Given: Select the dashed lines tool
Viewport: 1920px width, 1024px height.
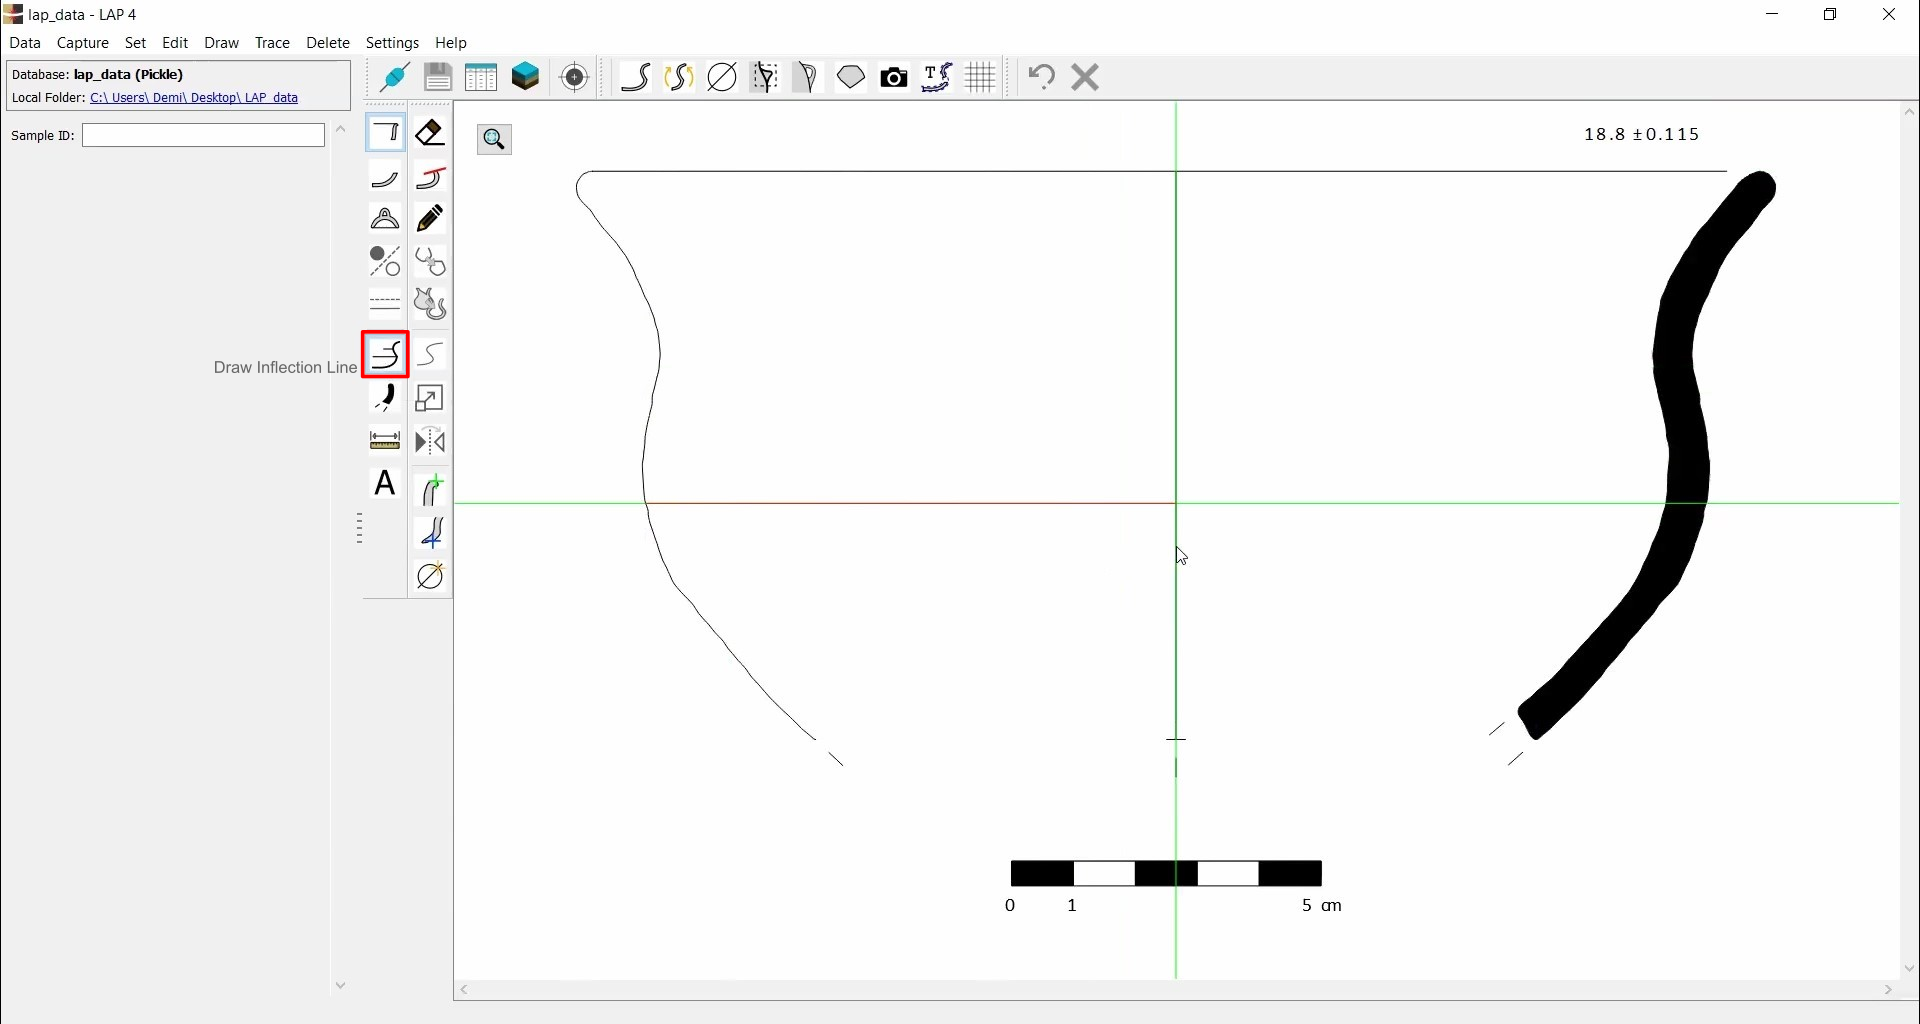Looking at the screenshot, I should pos(385,303).
